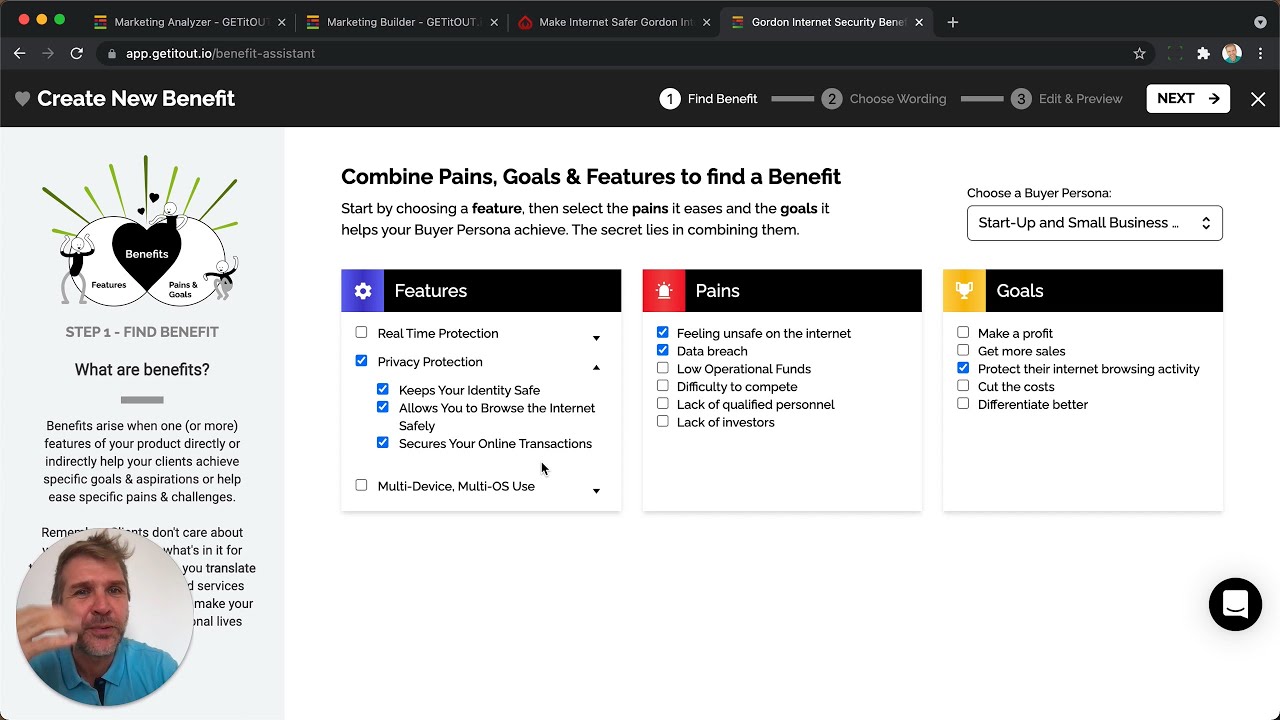Check the Get more sales goal
The width and height of the screenshot is (1280, 720).
click(x=963, y=350)
